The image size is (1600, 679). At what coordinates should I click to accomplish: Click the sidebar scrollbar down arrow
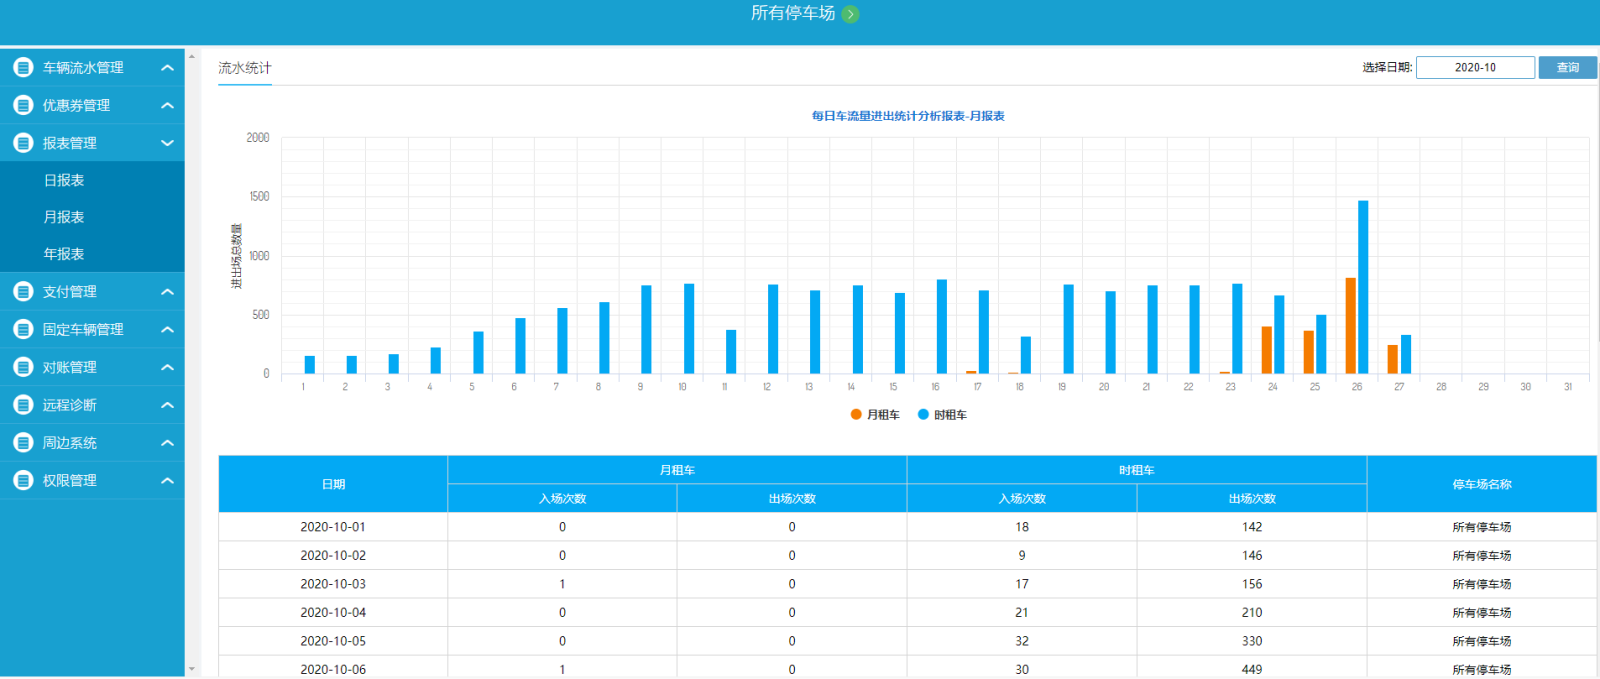pyautogui.click(x=191, y=669)
